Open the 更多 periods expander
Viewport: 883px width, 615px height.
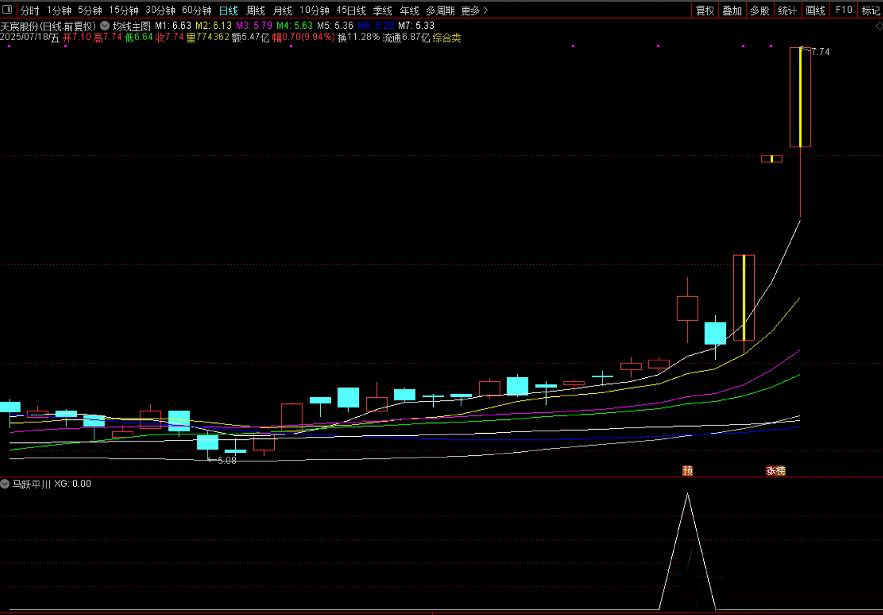point(474,11)
